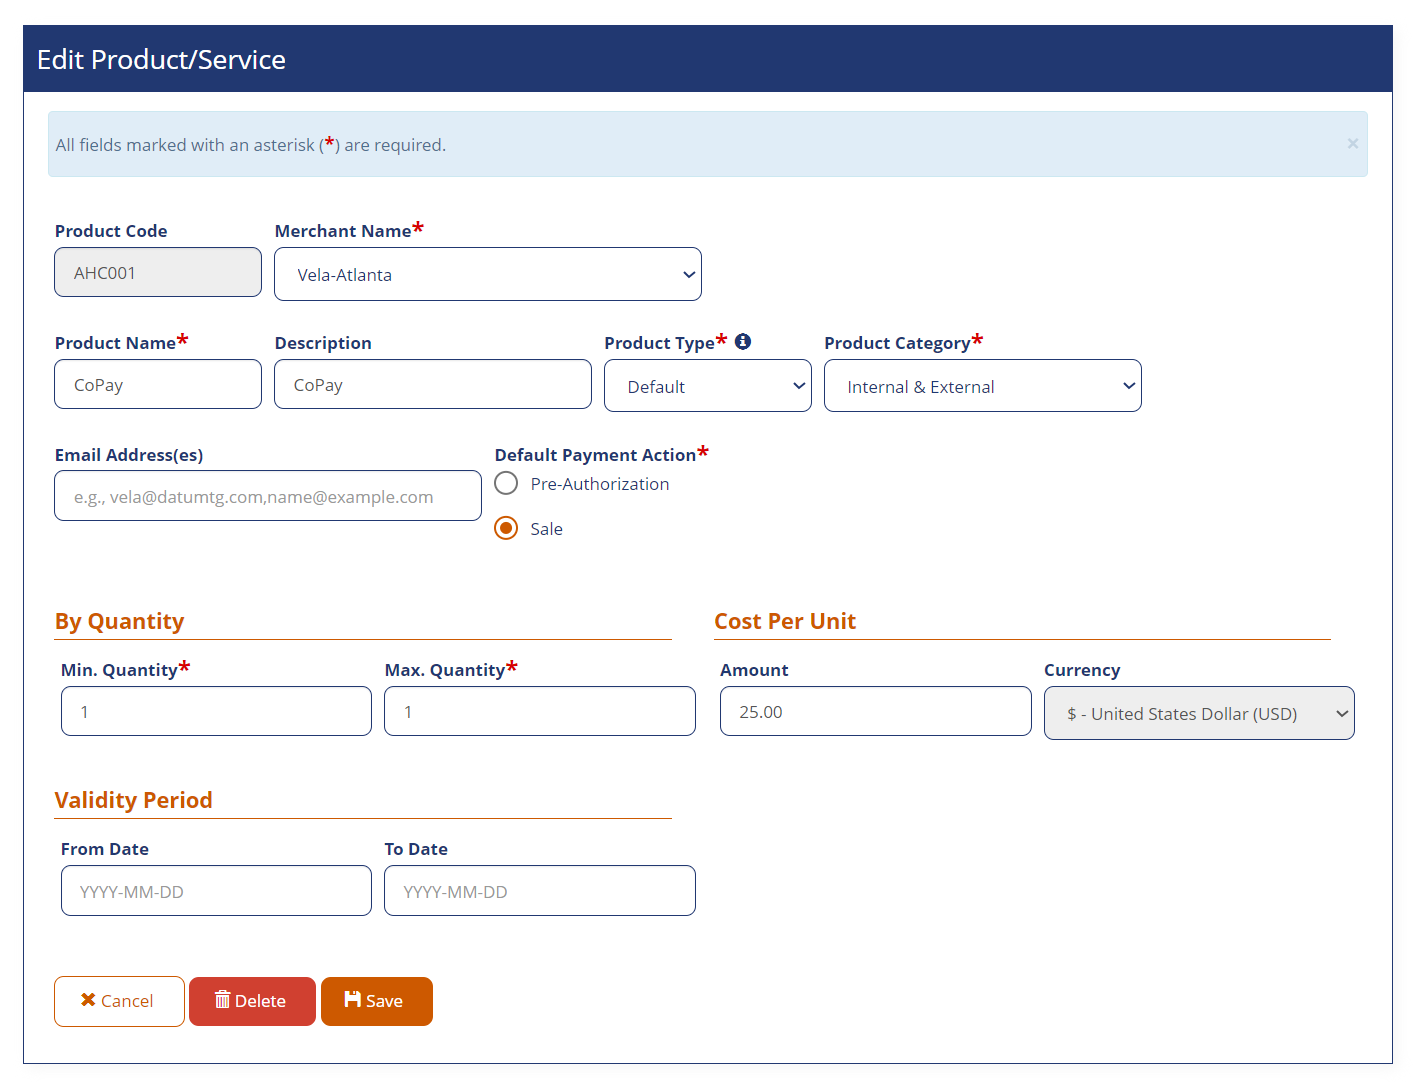Save the product changes
Screen dimensions: 1421x1082
click(376, 1001)
